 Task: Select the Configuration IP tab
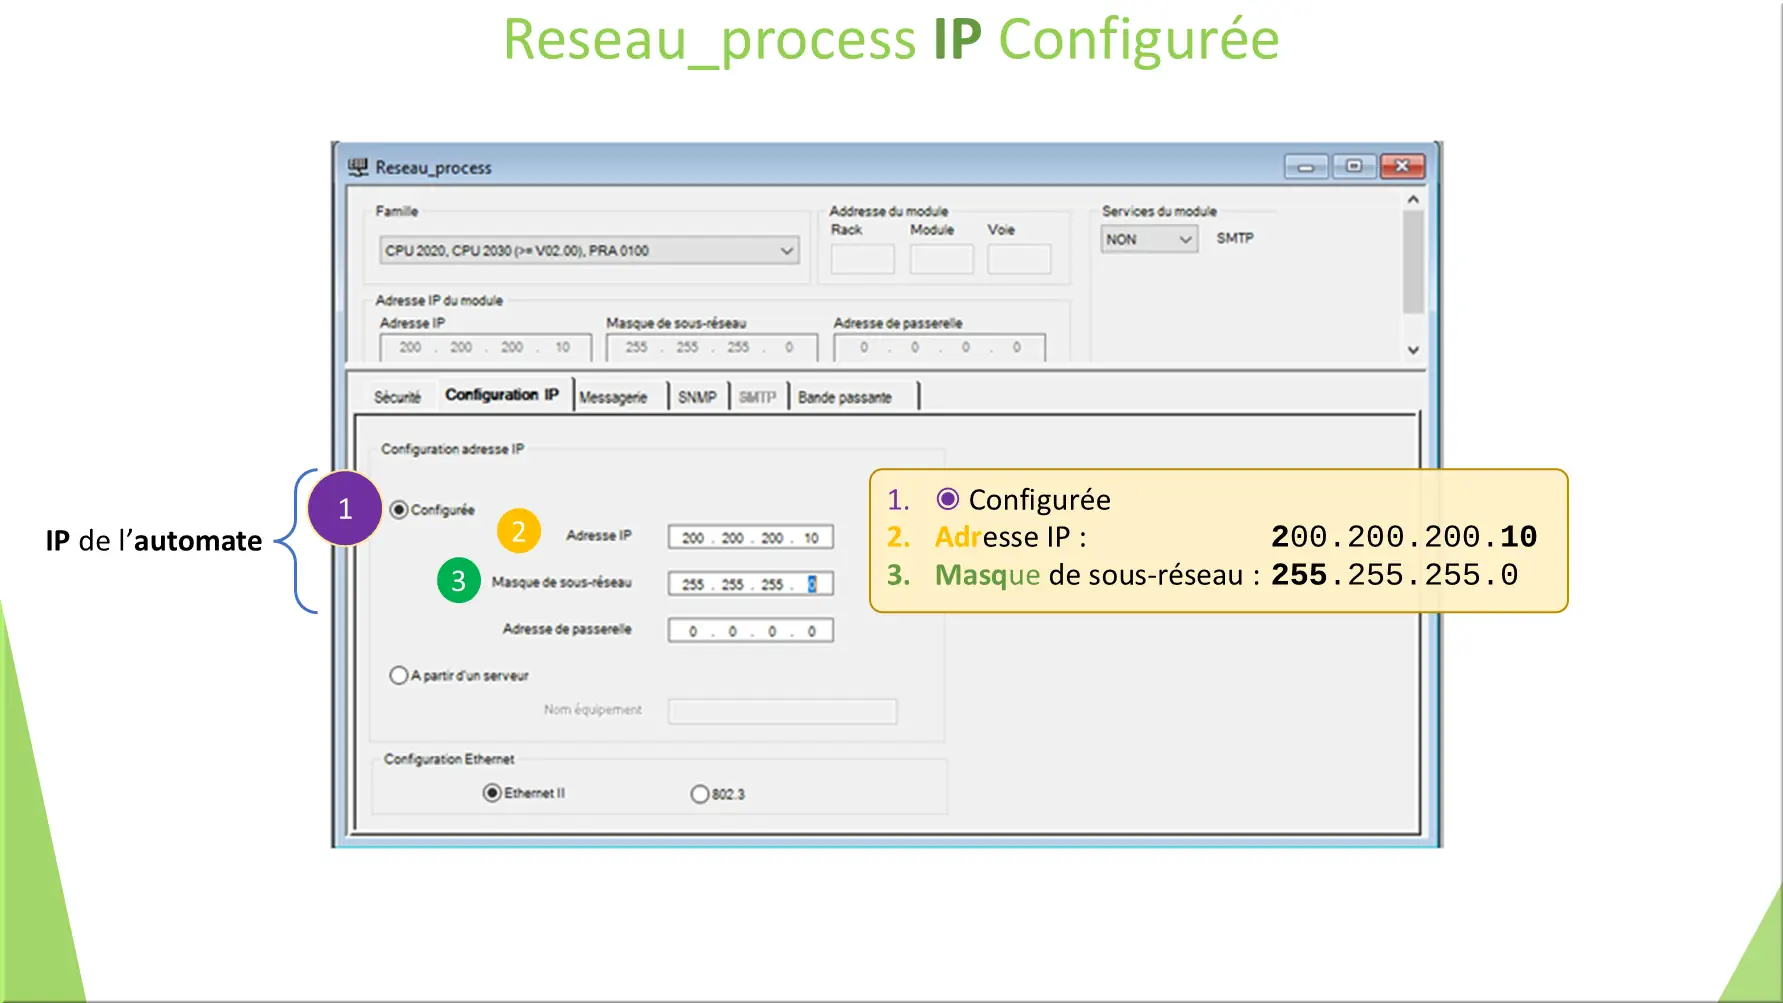point(503,394)
